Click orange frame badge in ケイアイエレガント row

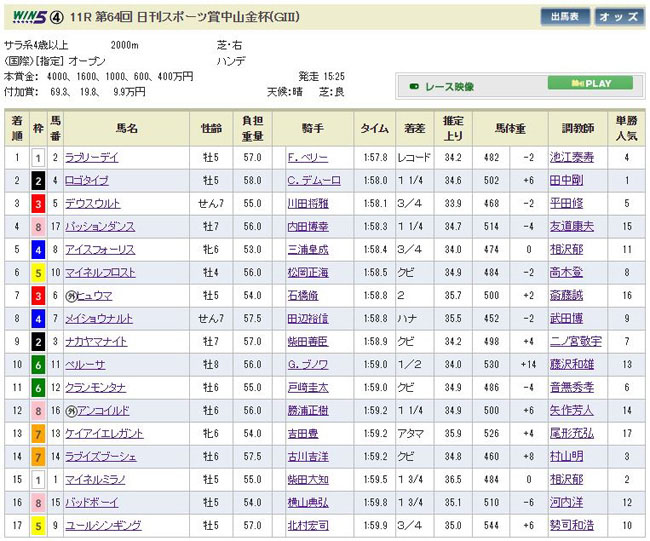(x=37, y=434)
